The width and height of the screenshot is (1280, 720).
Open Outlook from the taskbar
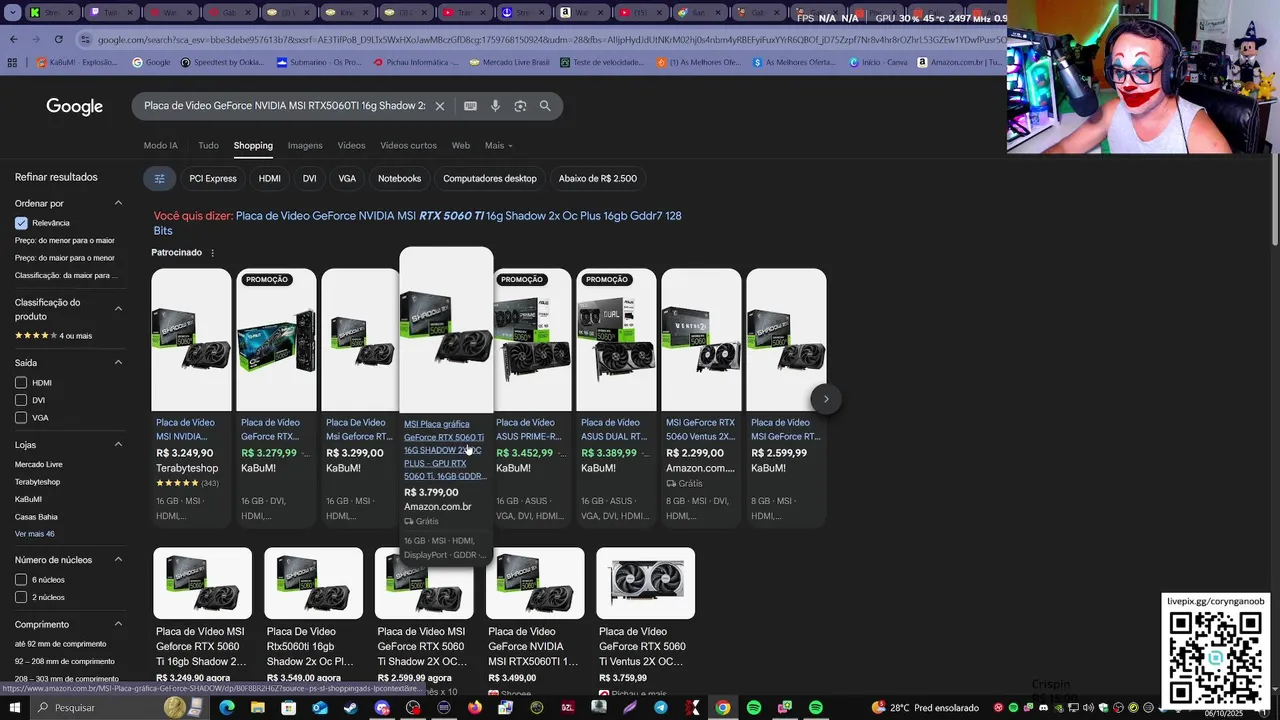(320, 708)
